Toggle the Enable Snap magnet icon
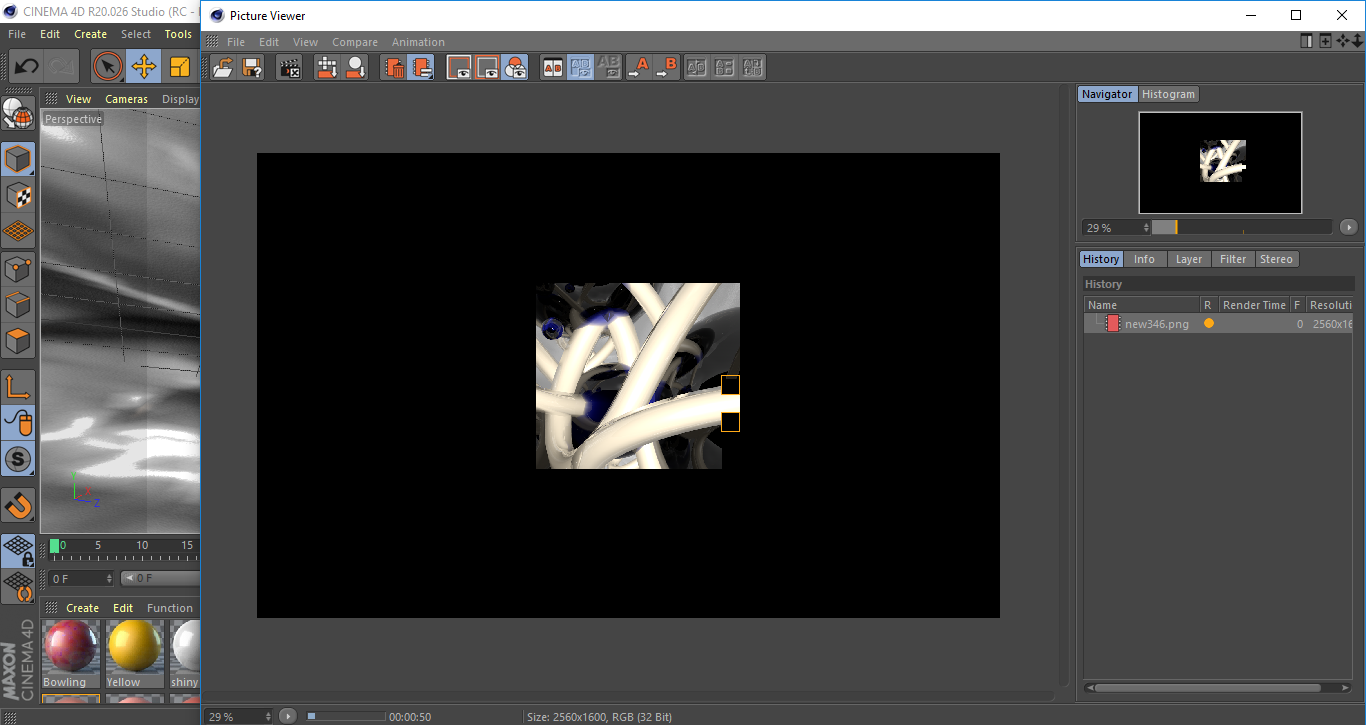1366x725 pixels. (x=18, y=505)
